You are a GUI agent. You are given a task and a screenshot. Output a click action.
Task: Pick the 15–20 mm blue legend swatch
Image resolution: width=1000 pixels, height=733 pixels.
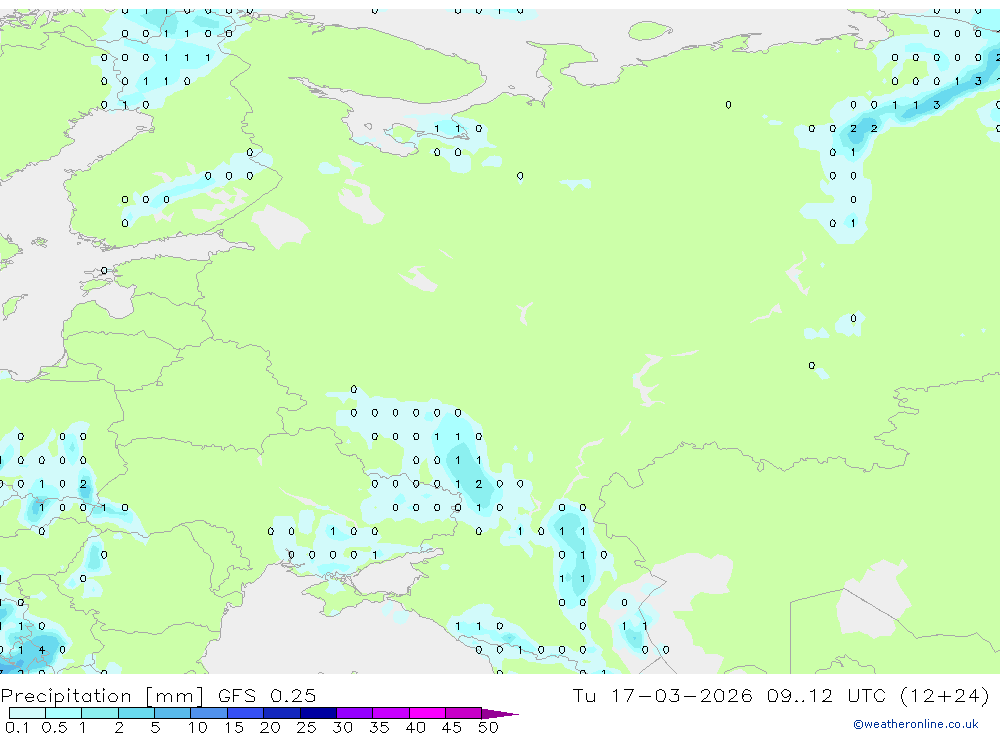click(x=246, y=713)
